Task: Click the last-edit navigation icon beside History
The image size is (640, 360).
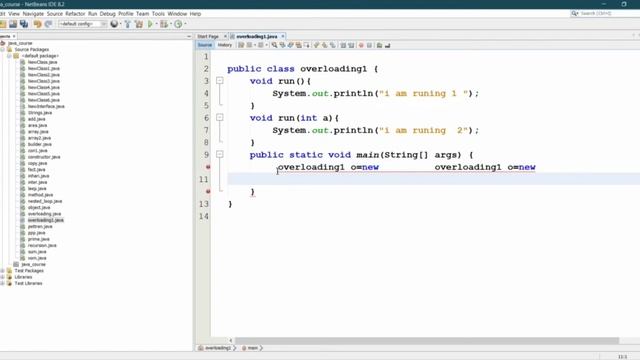Action: pyautogui.click(x=241, y=45)
